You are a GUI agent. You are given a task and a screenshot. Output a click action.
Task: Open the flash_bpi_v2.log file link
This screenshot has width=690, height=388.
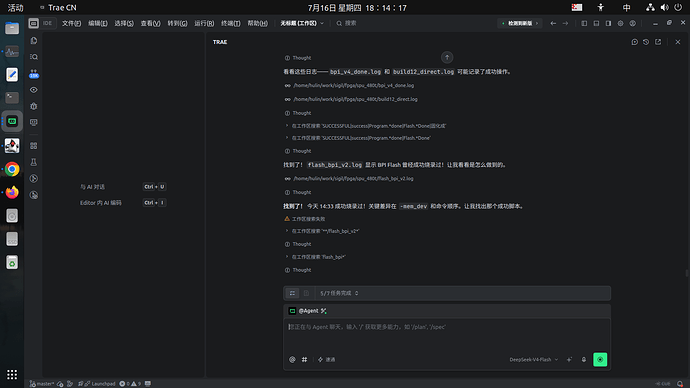(x=353, y=179)
